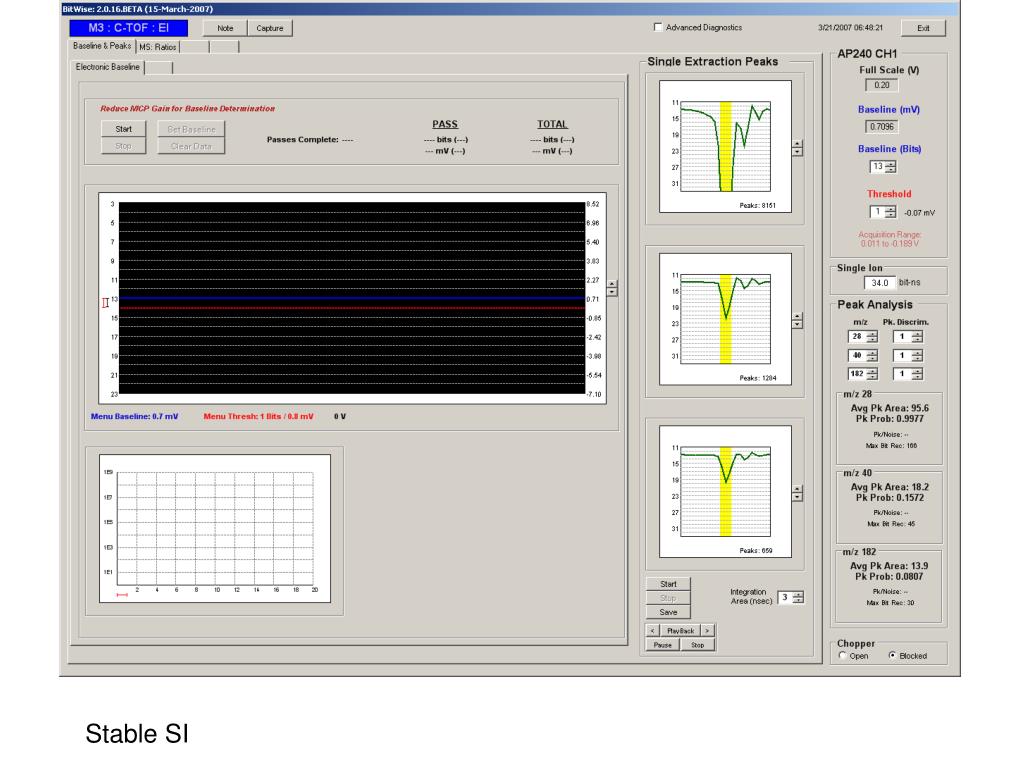Image resolution: width=1024 pixels, height=768 pixels.
Task: Click the Baseline (mV) value field
Action: pyautogui.click(x=882, y=127)
